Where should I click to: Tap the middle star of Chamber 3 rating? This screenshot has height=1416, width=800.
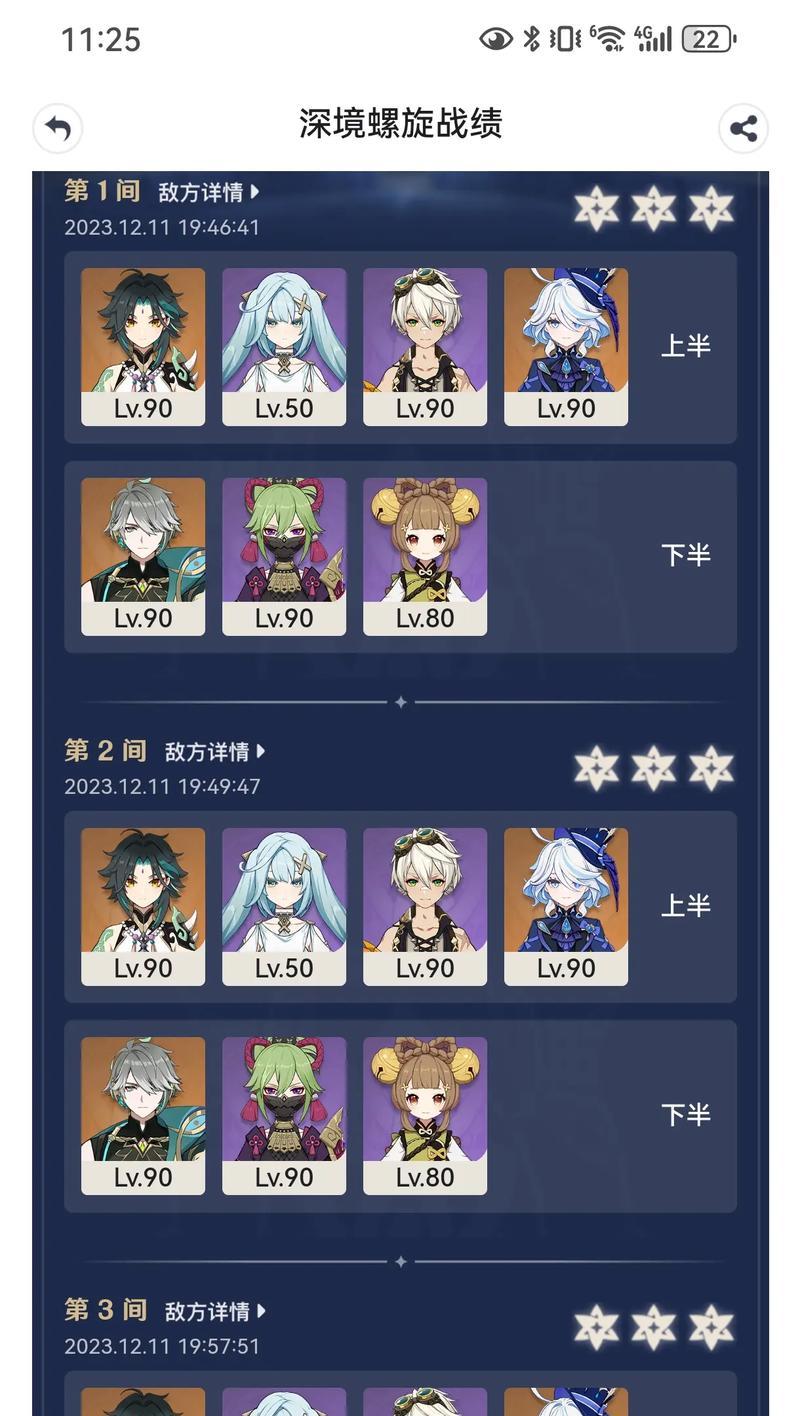654,1327
